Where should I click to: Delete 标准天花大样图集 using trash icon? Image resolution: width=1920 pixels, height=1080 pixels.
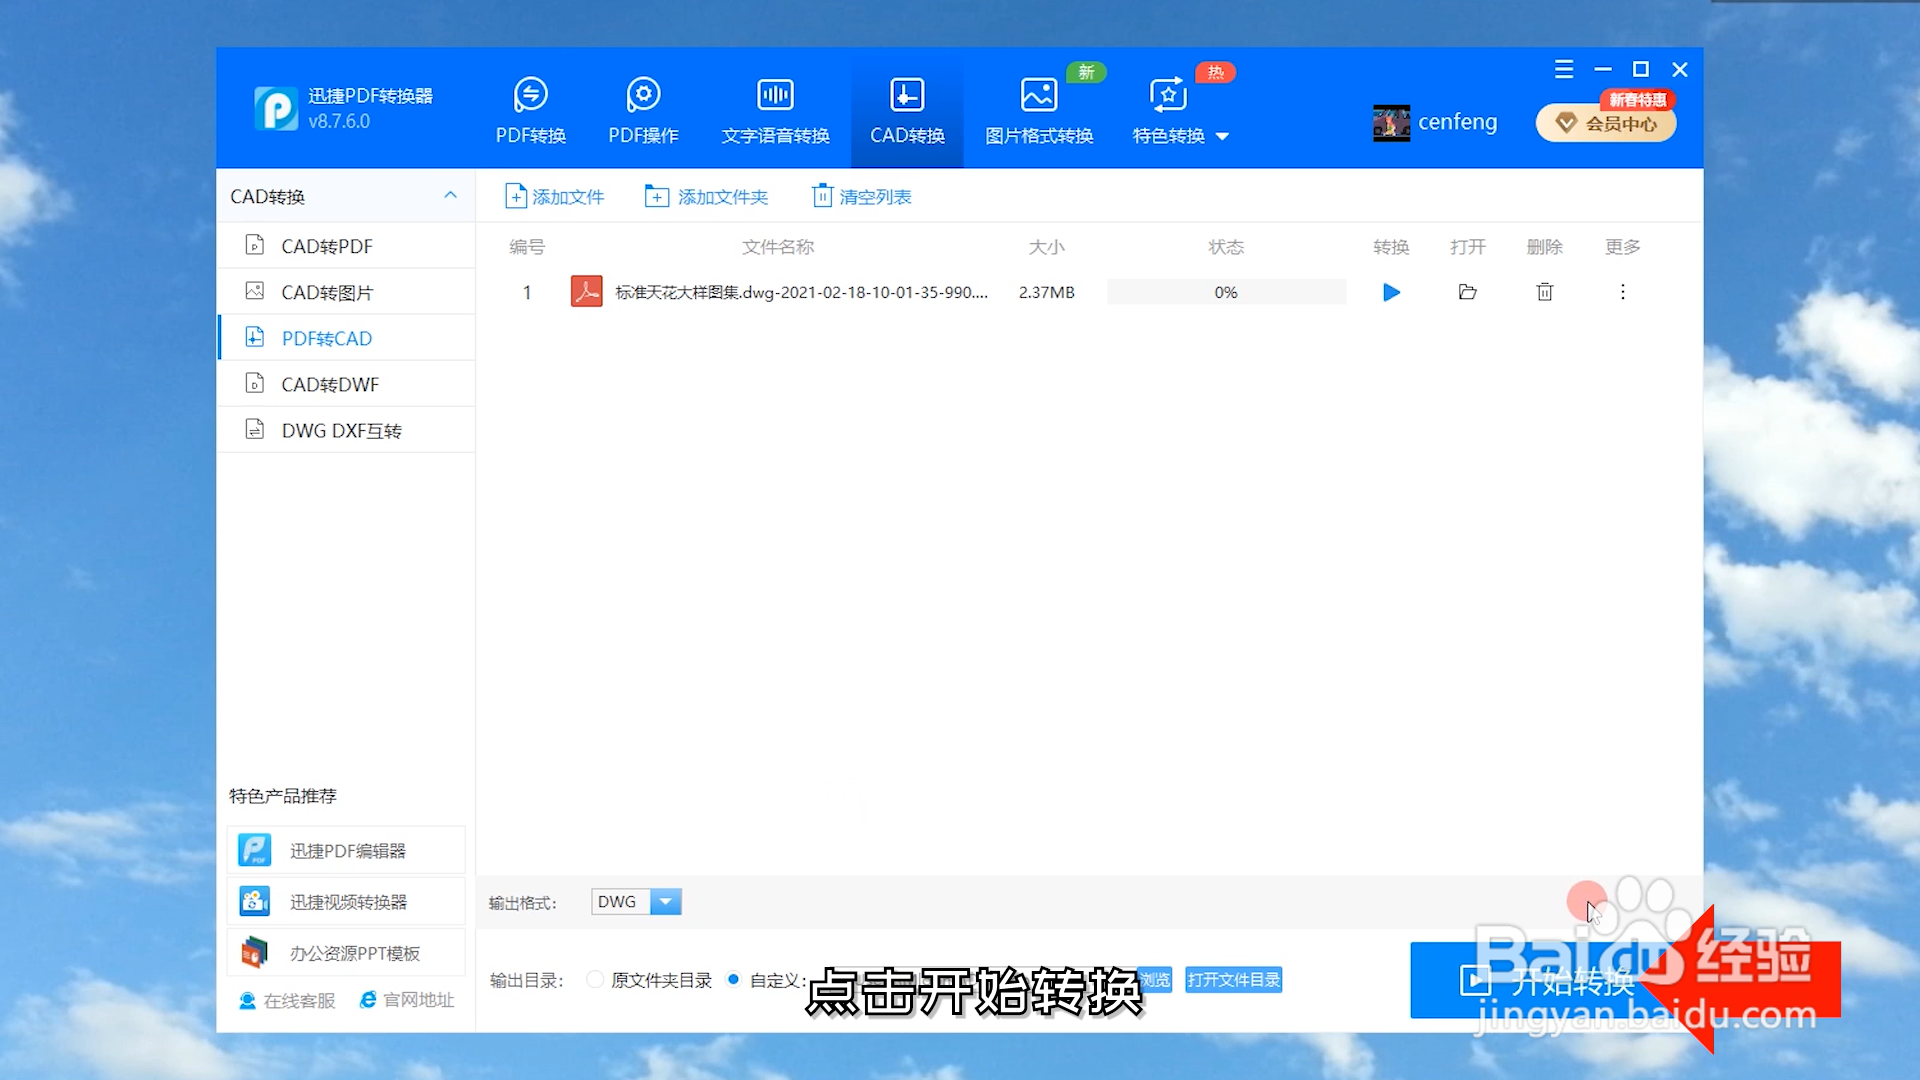click(x=1544, y=292)
